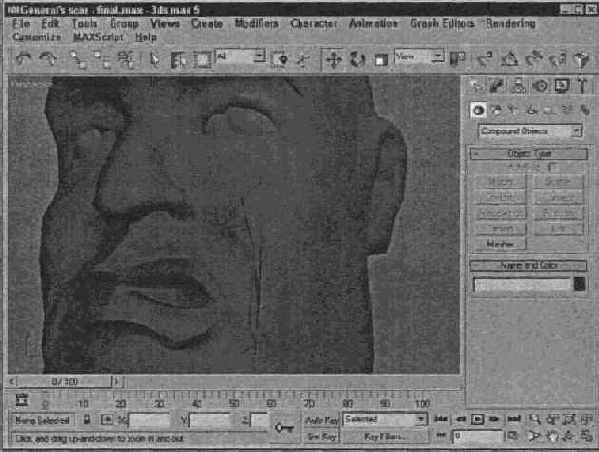Click the Use Pivot Point Center icon
The image size is (599, 452).
click(x=458, y=59)
